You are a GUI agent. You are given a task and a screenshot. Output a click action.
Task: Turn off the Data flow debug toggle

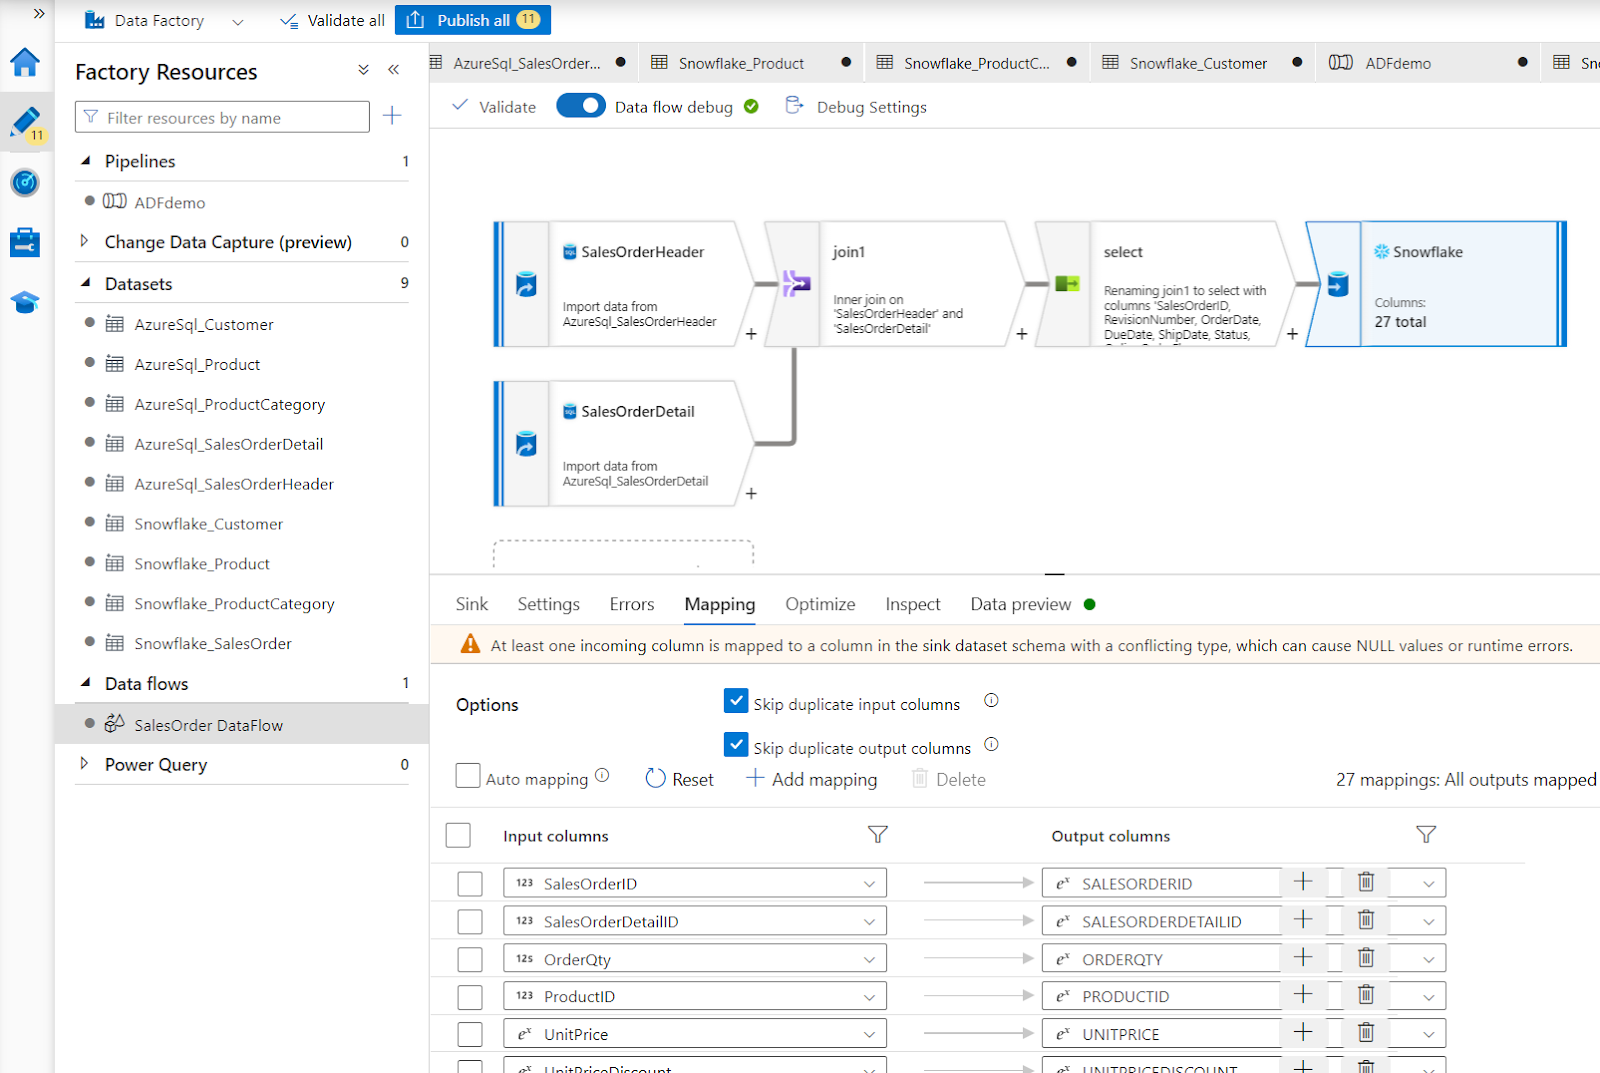[581, 105]
